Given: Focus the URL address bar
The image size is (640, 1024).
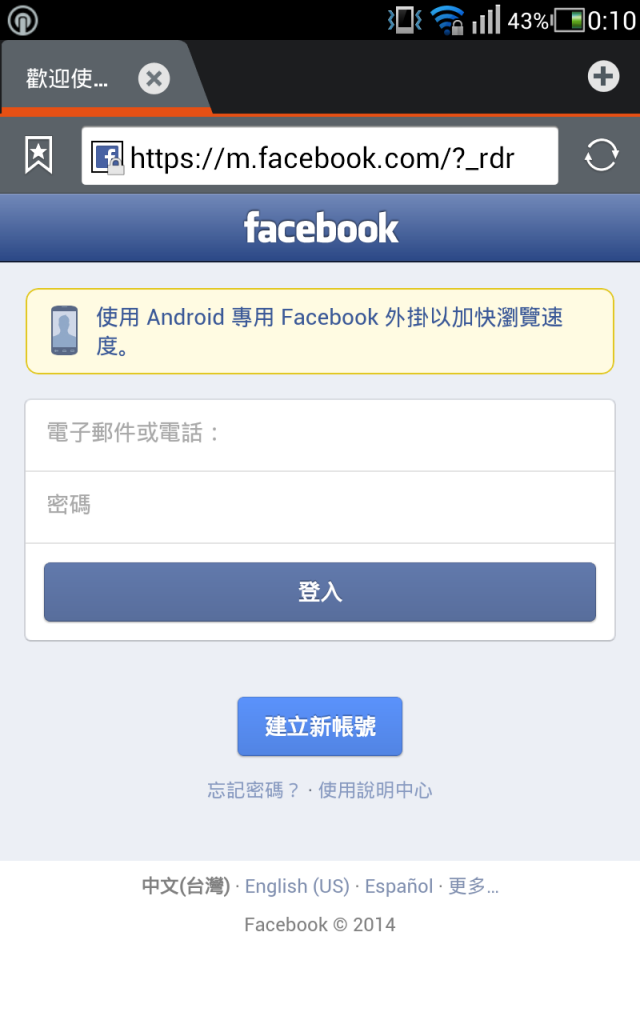Looking at the screenshot, I should pyautogui.click(x=319, y=156).
